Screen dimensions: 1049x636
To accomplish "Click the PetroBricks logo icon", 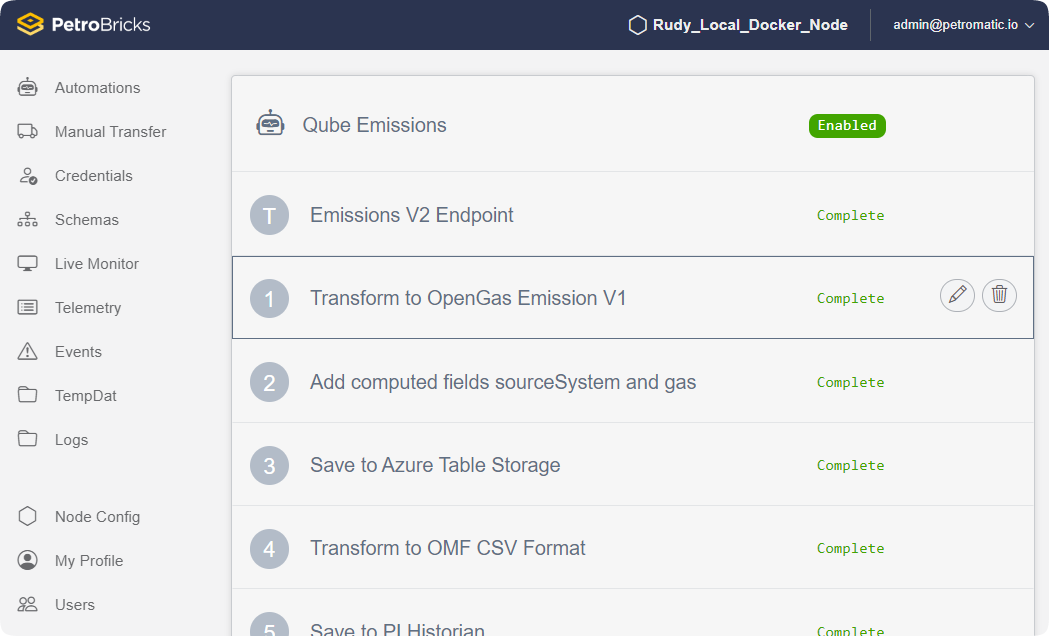I will click(x=30, y=24).
